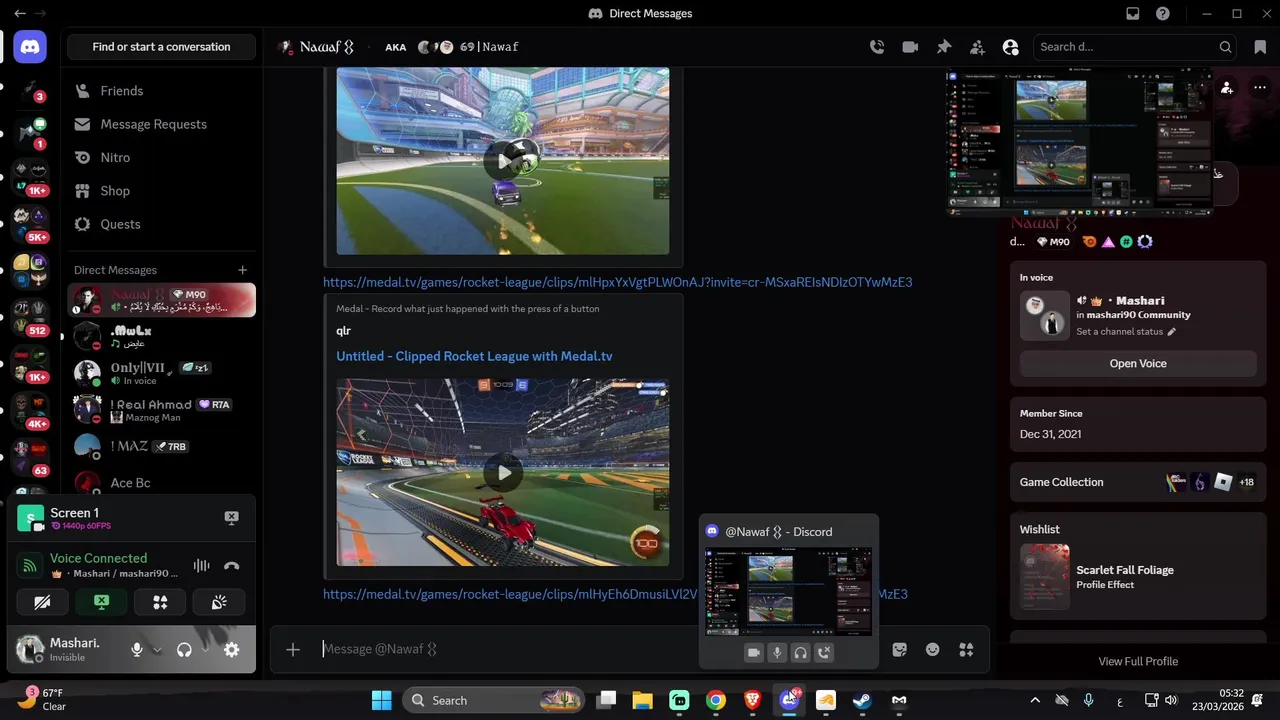Click the Search conversation field
The height and width of the screenshot is (720, 1280).
(1135, 47)
